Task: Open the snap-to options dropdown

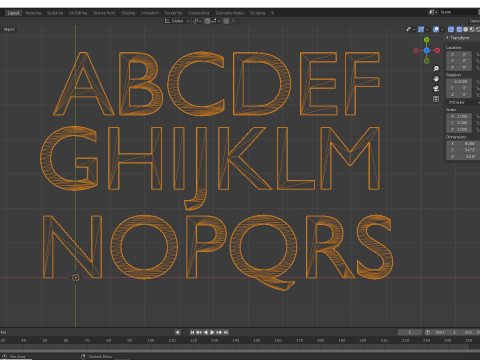Action: coord(216,21)
